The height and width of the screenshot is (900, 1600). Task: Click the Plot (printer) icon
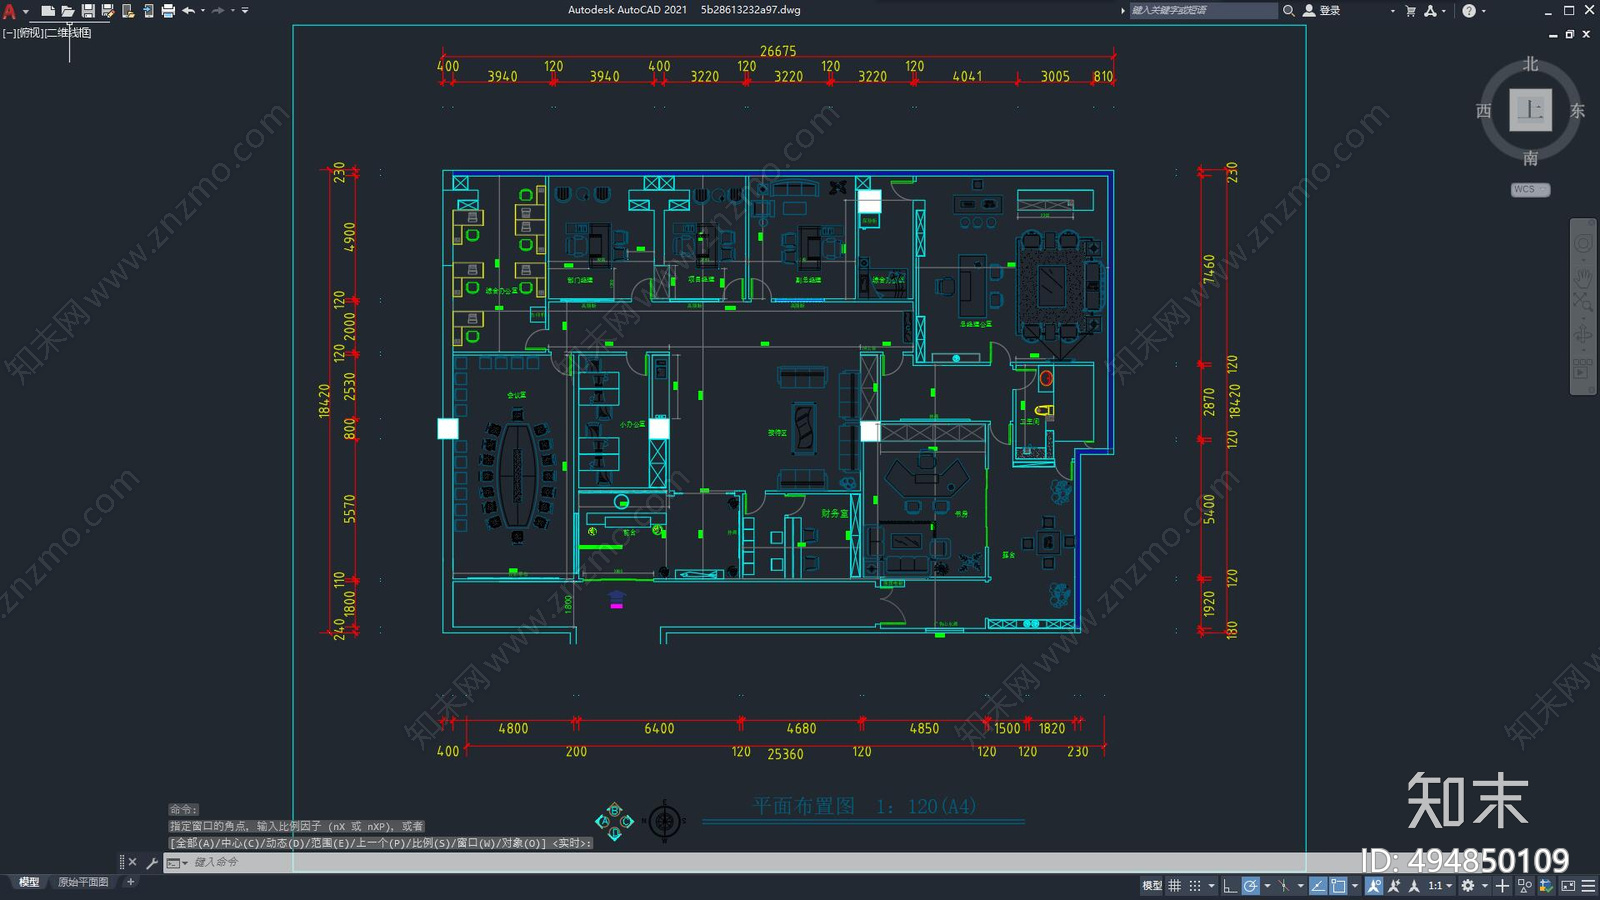coord(168,11)
